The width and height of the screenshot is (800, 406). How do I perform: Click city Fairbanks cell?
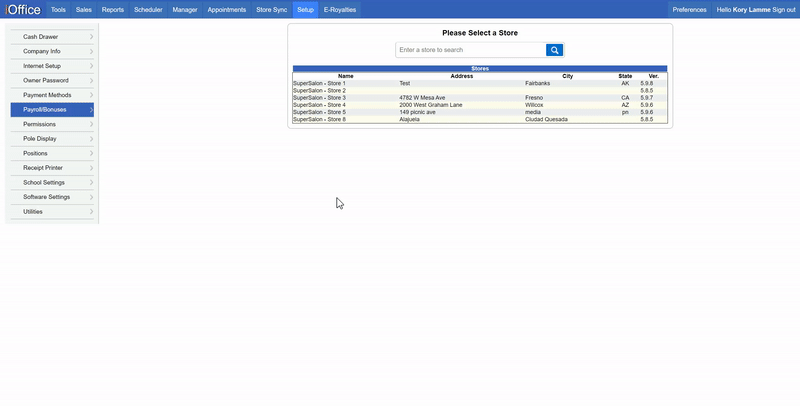(537, 83)
